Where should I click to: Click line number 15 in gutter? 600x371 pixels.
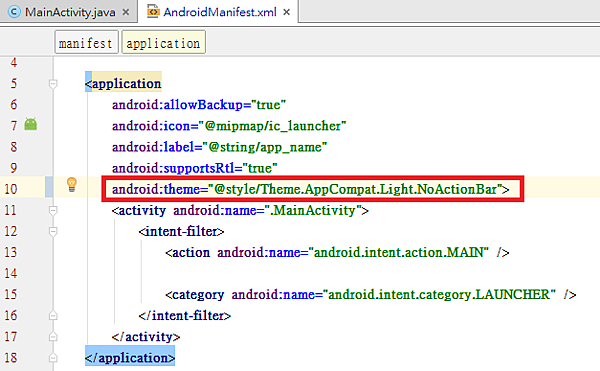(x=11, y=295)
